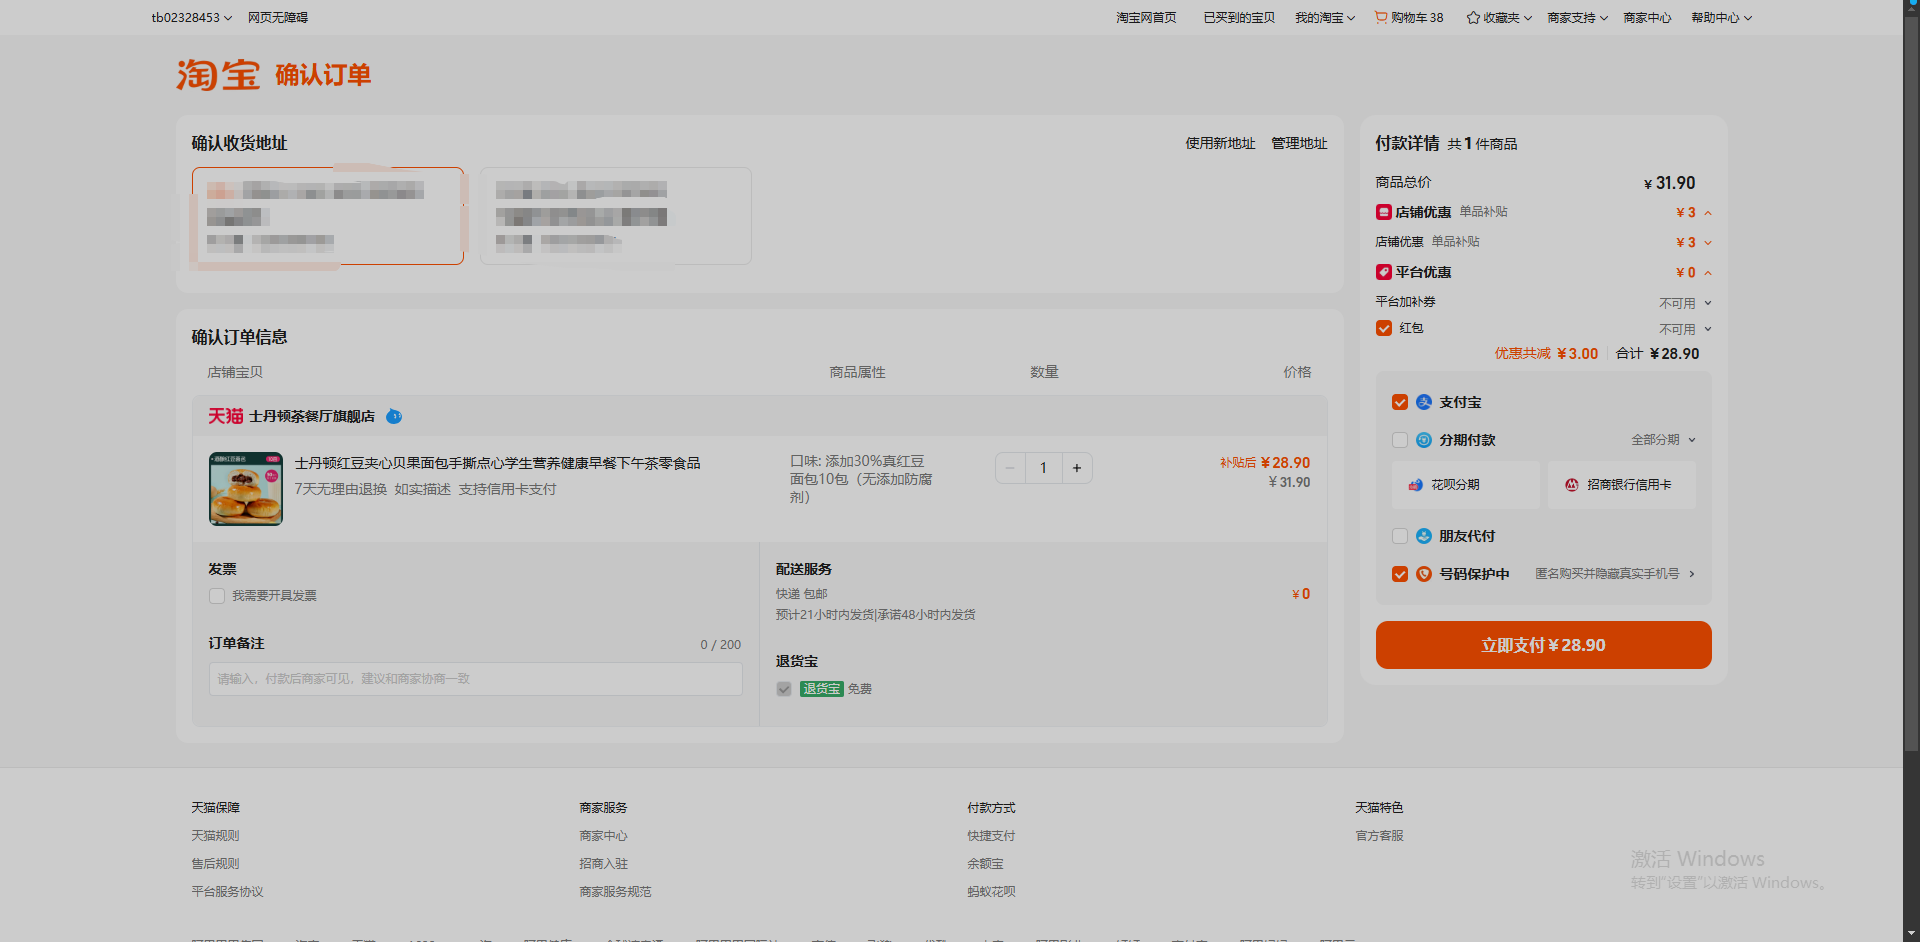The height and width of the screenshot is (942, 1920).
Task: Click the quantity input field showing 1
Action: (1043, 468)
